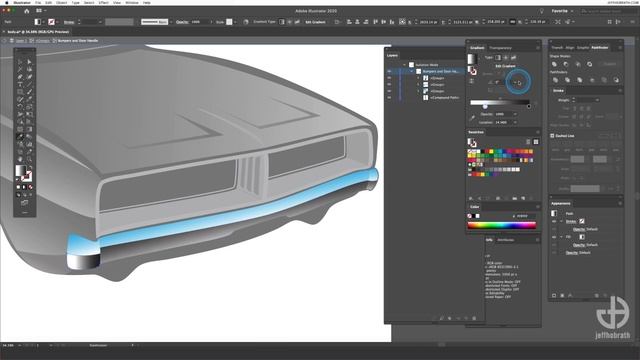Click the black gradient stop on slider
The image size is (640, 360).
coord(529,107)
